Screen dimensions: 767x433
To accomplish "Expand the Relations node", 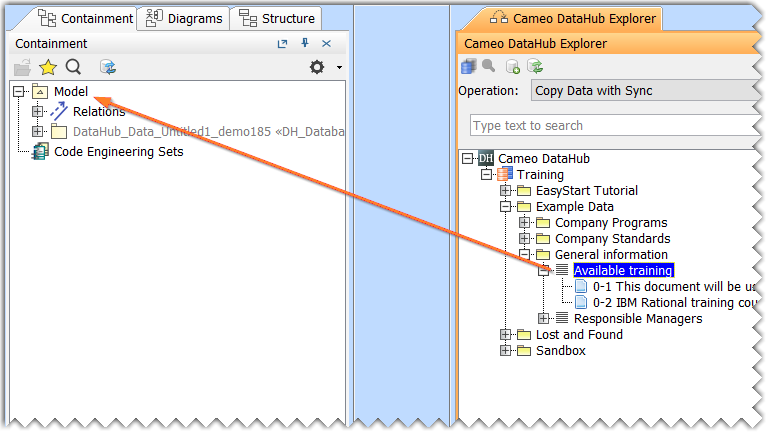I will pyautogui.click(x=37, y=112).
